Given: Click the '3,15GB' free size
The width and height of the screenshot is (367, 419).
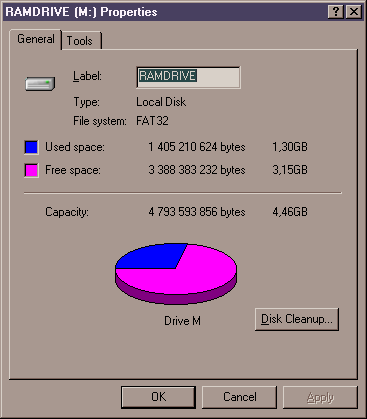Looking at the screenshot, I should 290,170.
